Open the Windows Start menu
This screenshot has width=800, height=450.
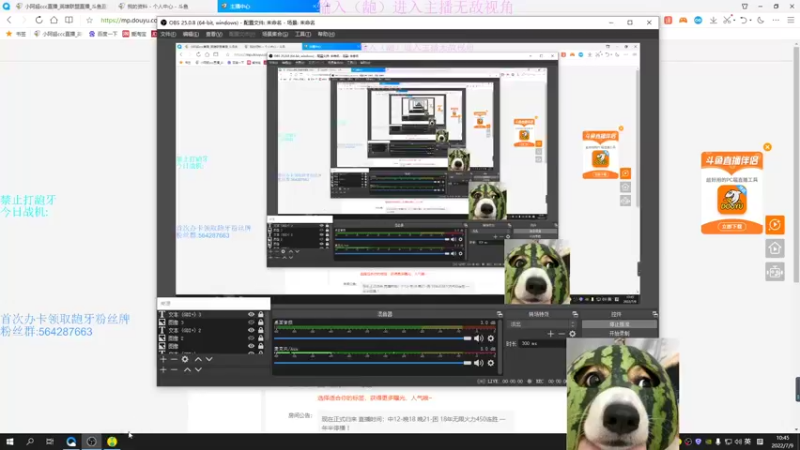[x=9, y=441]
